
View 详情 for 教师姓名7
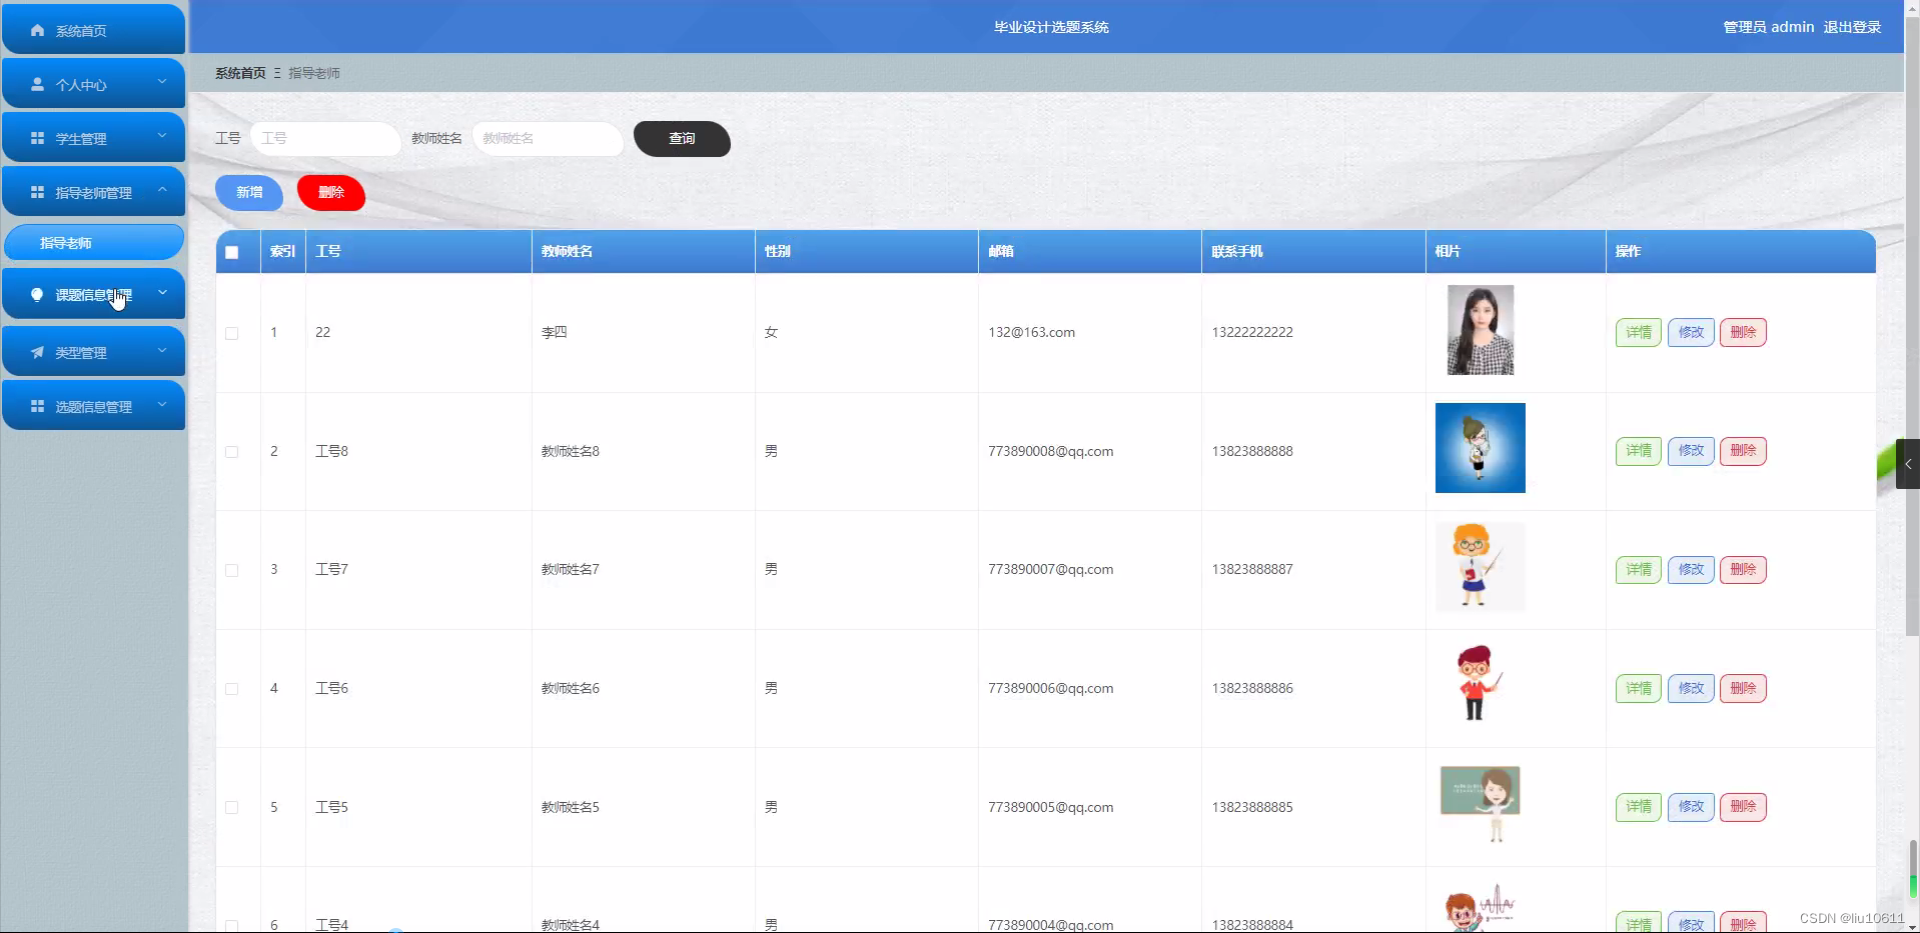point(1638,570)
